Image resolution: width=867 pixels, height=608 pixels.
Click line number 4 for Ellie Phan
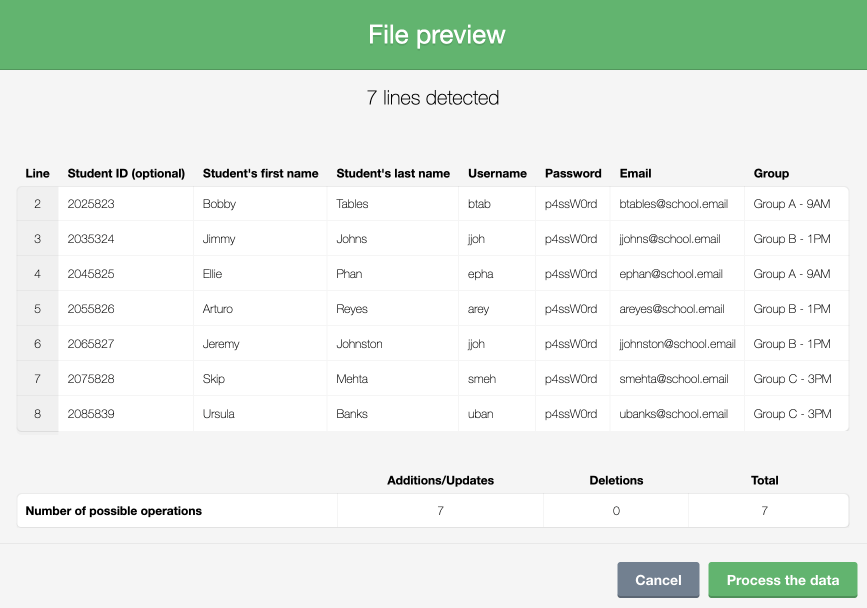(37, 273)
